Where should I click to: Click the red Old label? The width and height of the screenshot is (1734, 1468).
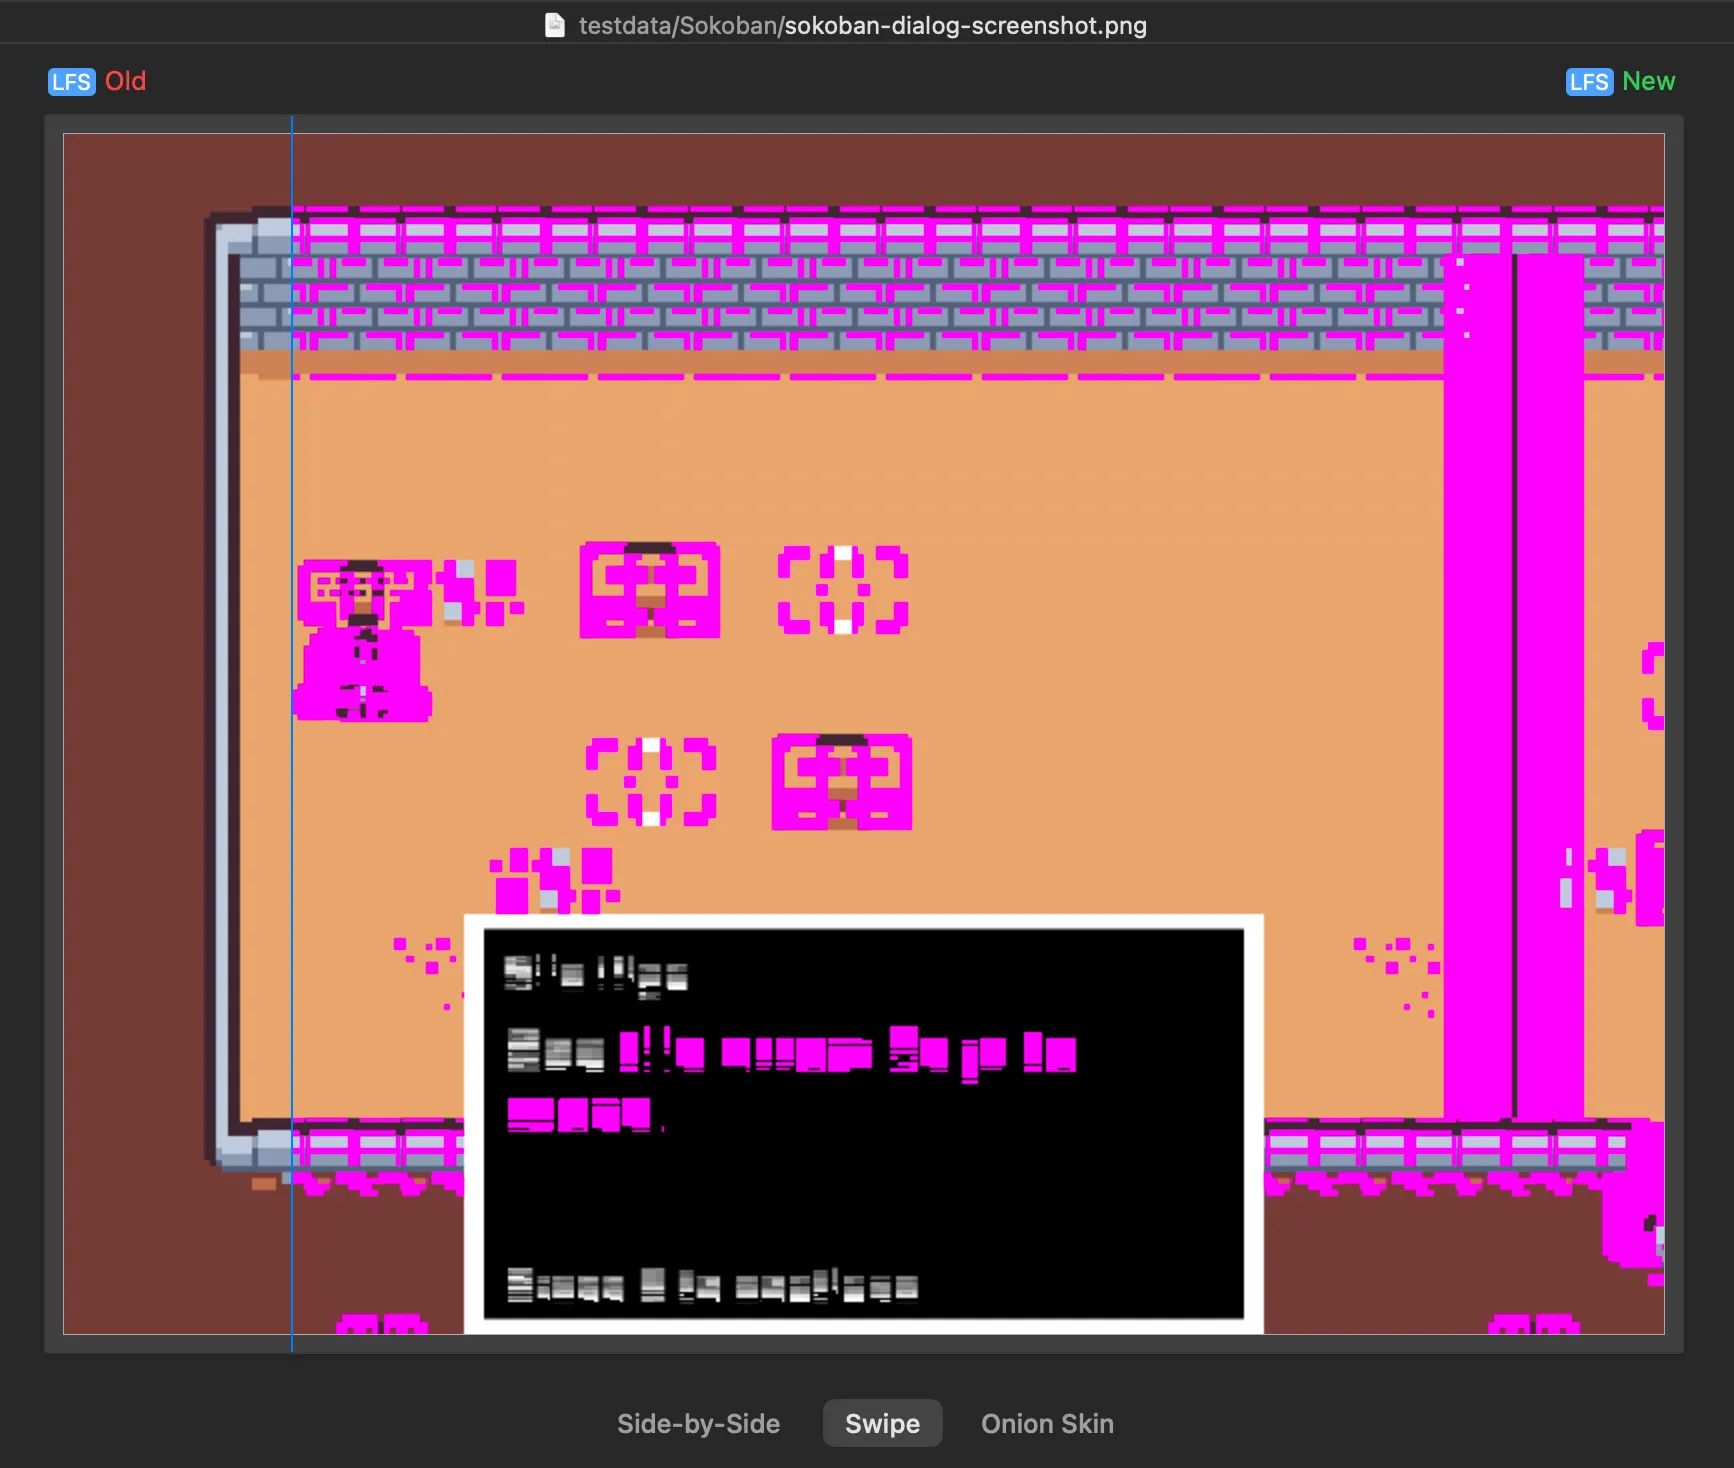pos(125,81)
